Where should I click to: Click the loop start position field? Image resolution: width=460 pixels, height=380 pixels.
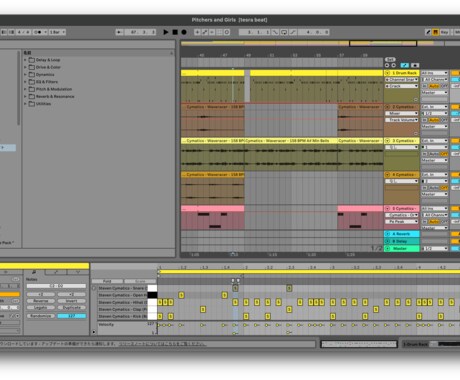pyautogui.click(x=254, y=32)
